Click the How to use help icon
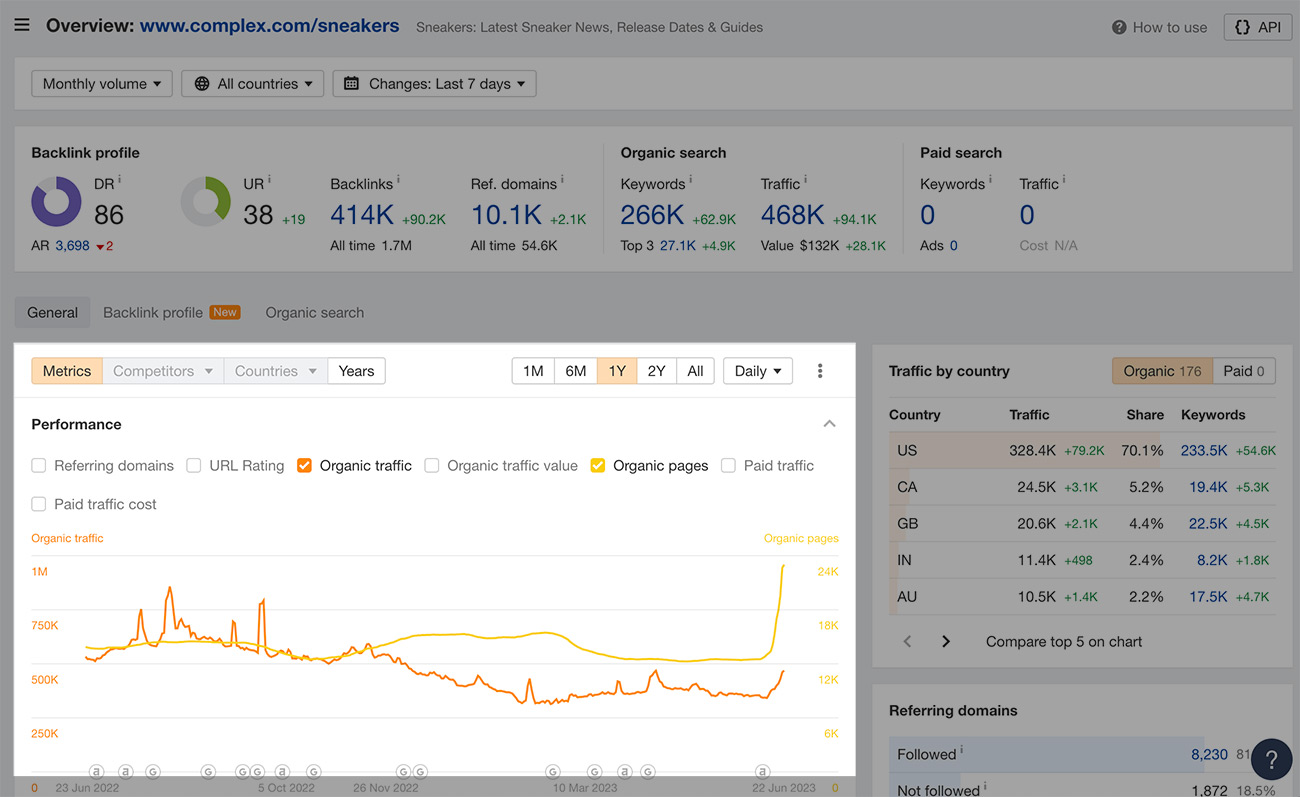Viewport: 1300px width, 797px height. point(1119,28)
